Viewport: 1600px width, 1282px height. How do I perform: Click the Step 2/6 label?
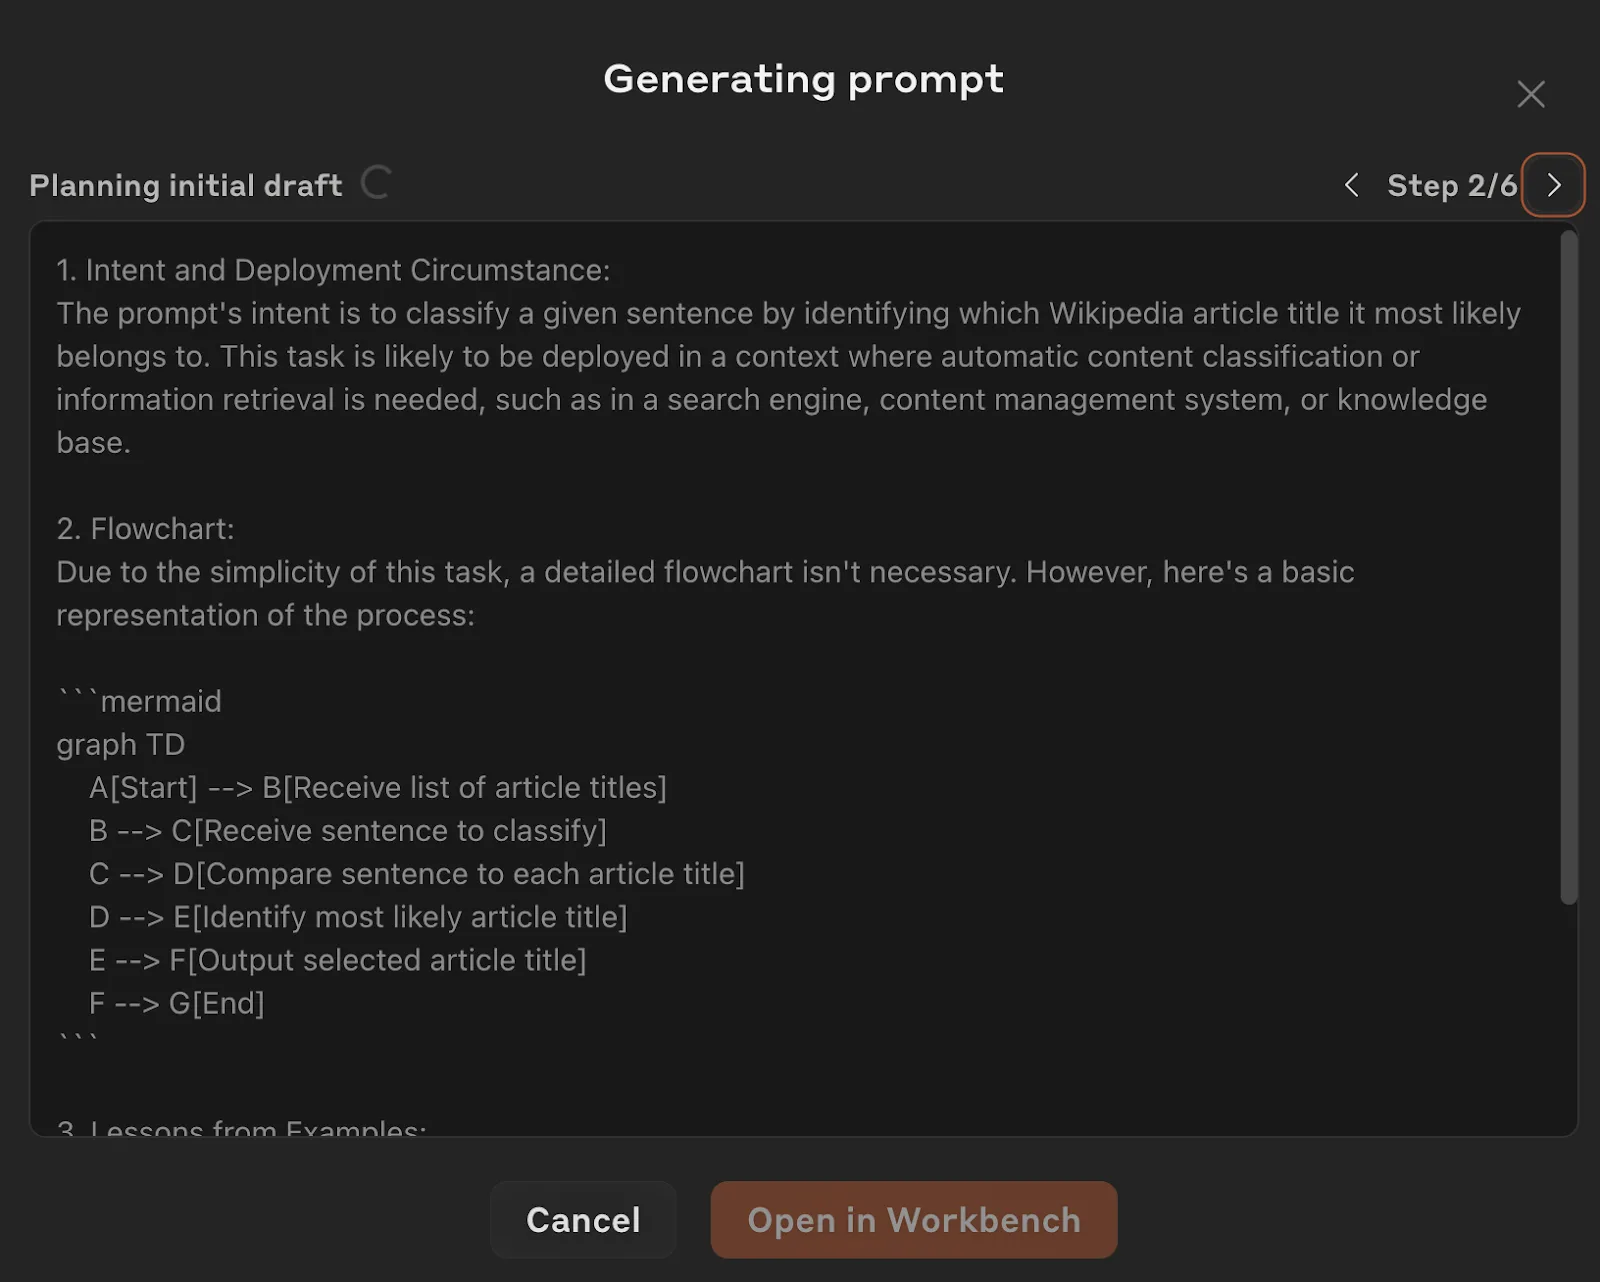(x=1451, y=185)
